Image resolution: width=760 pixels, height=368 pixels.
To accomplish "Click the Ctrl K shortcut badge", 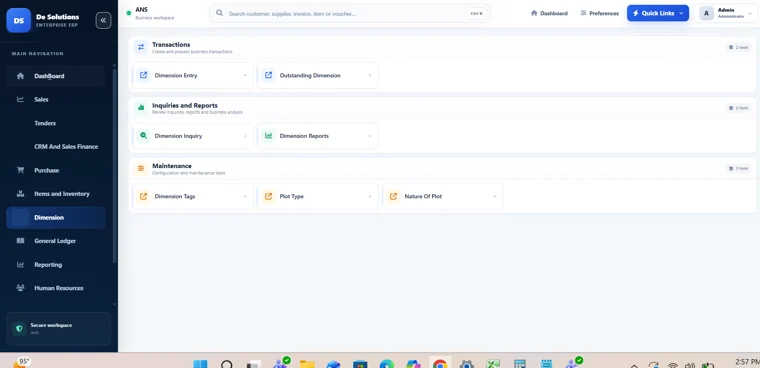I will click(476, 14).
